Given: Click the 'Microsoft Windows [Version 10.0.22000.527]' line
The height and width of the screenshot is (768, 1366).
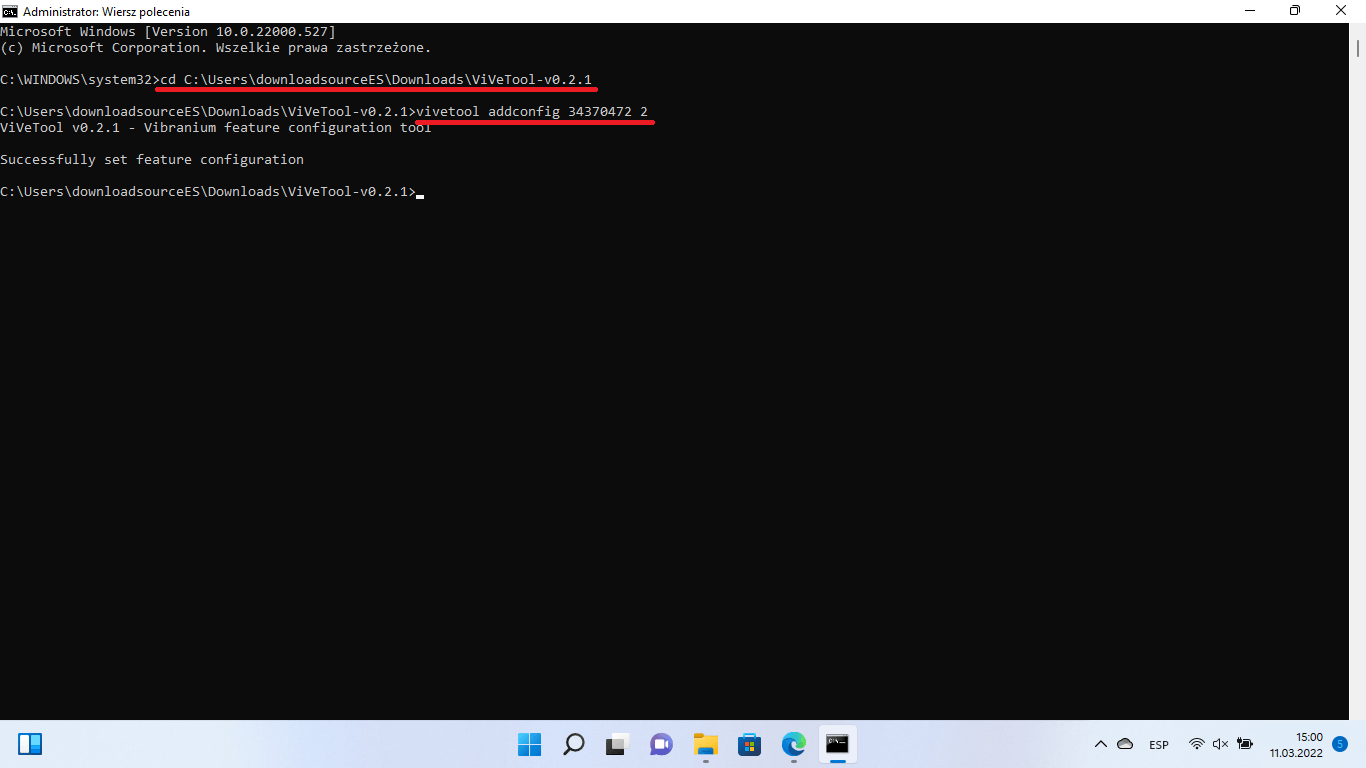Looking at the screenshot, I should [x=168, y=31].
